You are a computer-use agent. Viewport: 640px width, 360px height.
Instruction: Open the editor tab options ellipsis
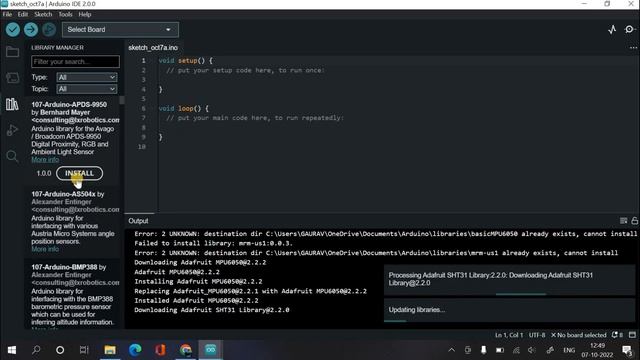tap(633, 48)
